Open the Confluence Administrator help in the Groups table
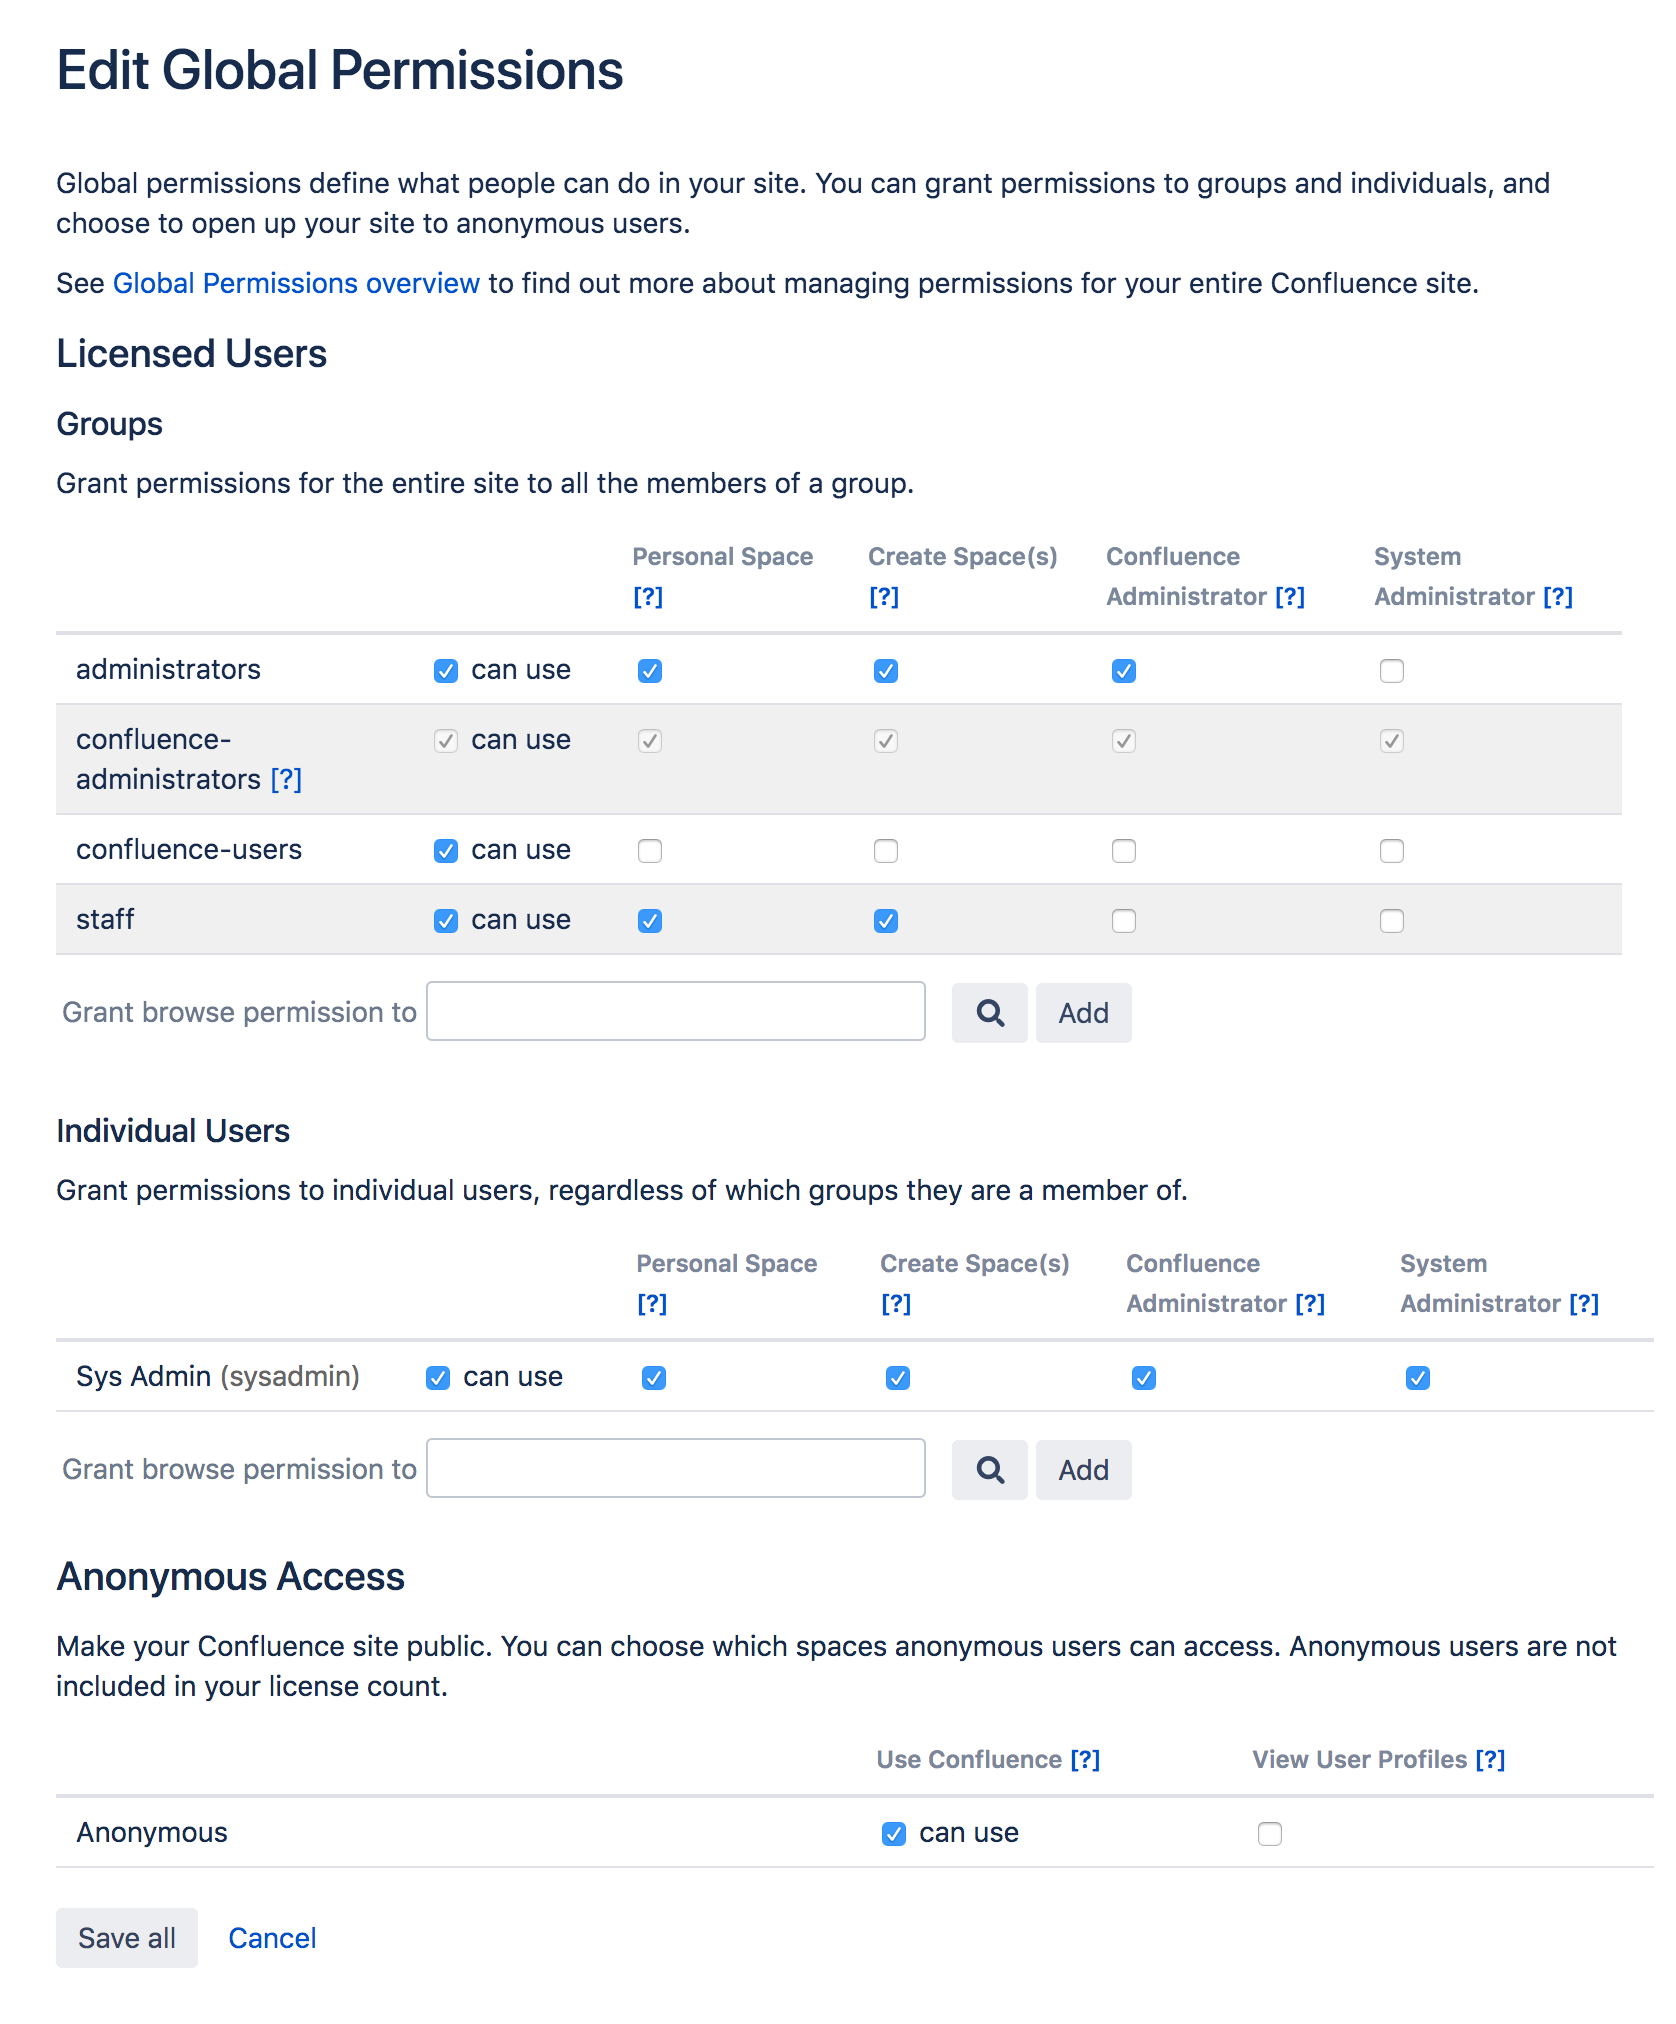This screenshot has width=1676, height=2024. (1290, 597)
